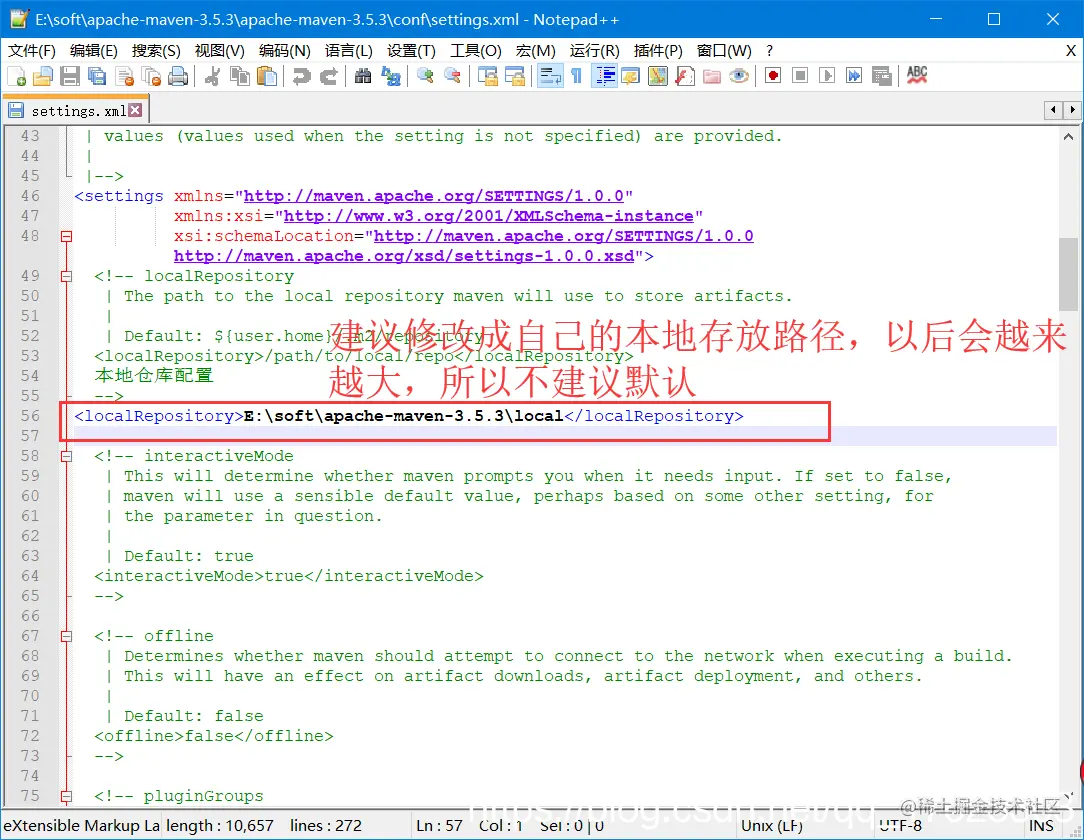Open the 插件(P) menu
Viewport: 1084px width, 840px height.
tap(658, 50)
